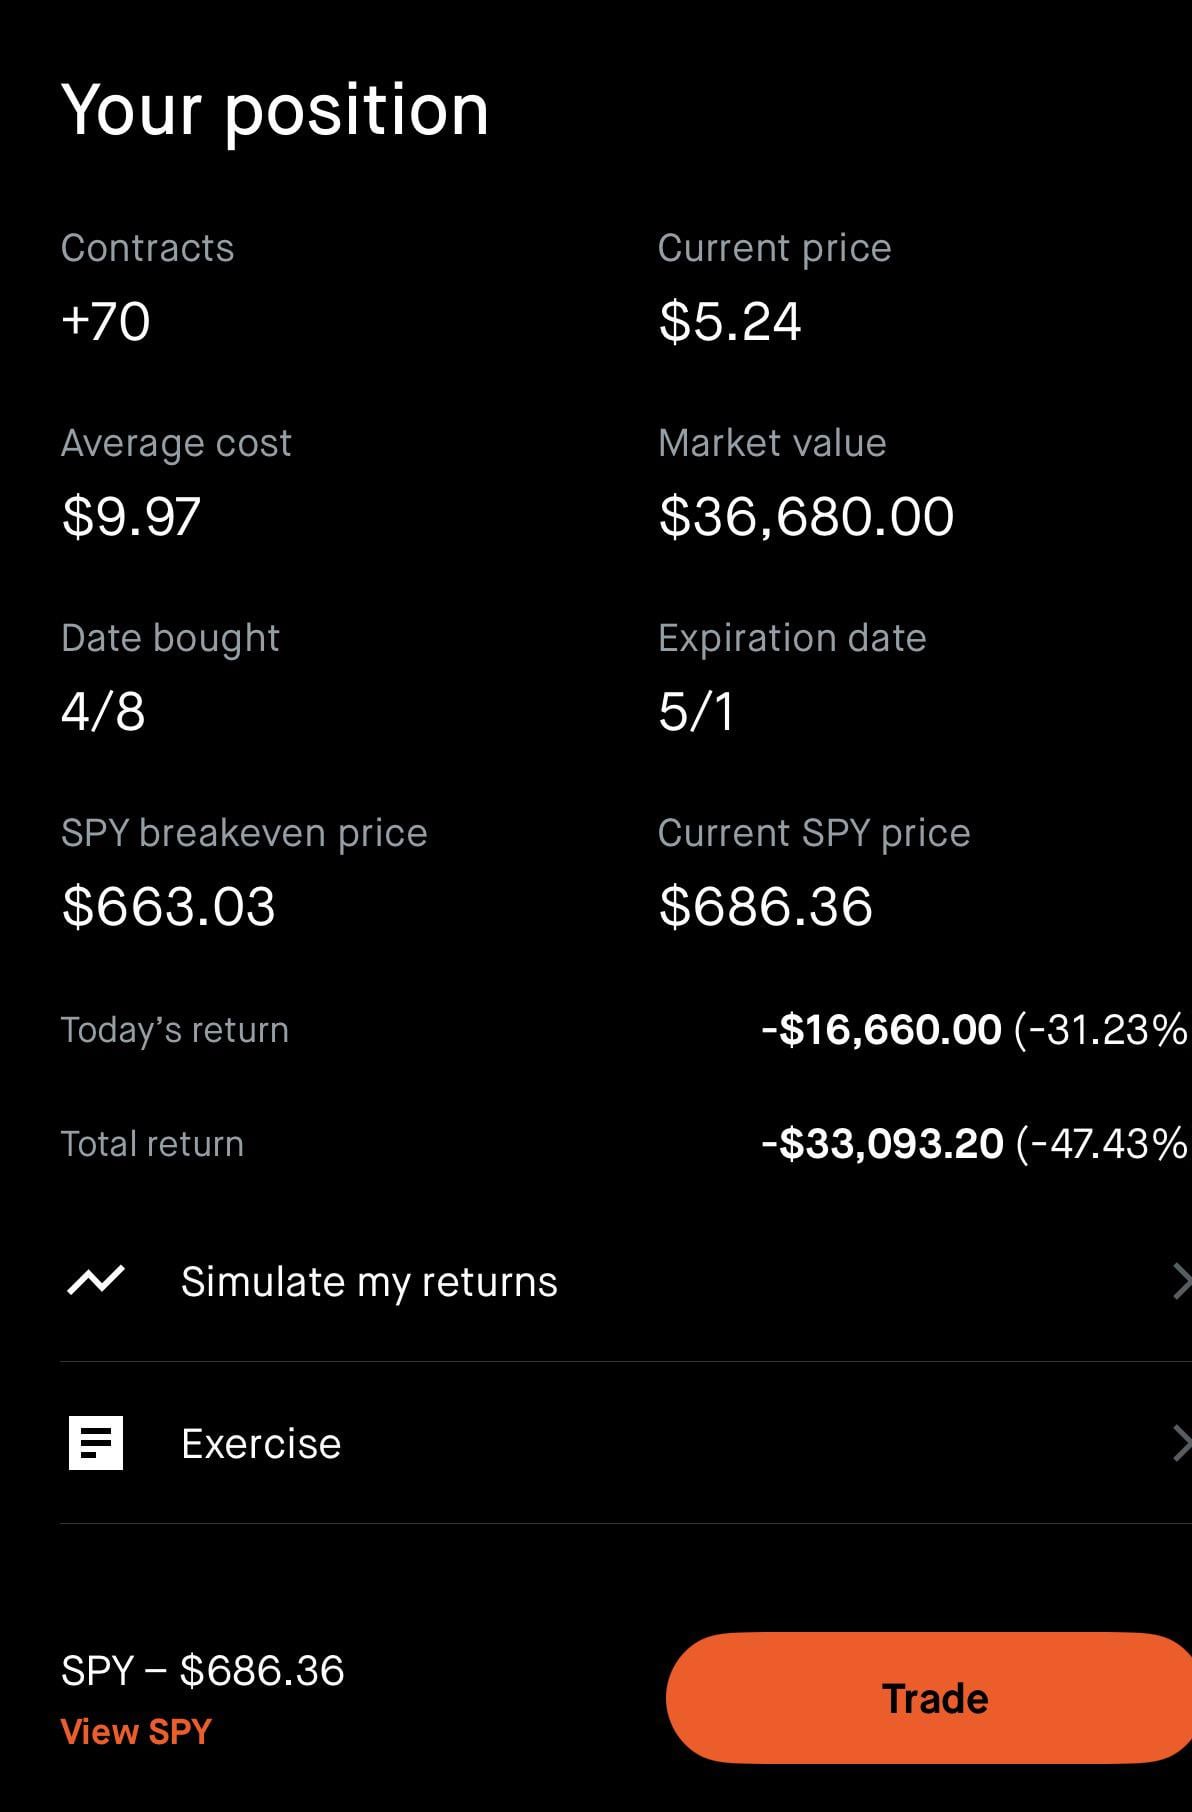Tap the Total return amount -$33,093.20
Screen dimensions: 1192x1812
pos(882,1144)
